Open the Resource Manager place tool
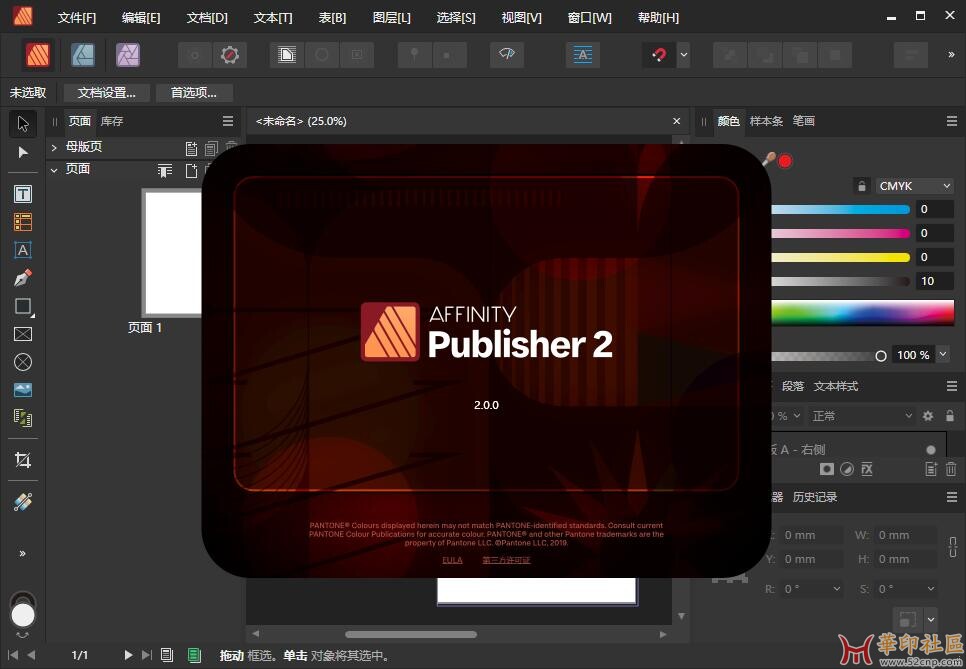Screen dimensions: 966x669 pos(23,418)
